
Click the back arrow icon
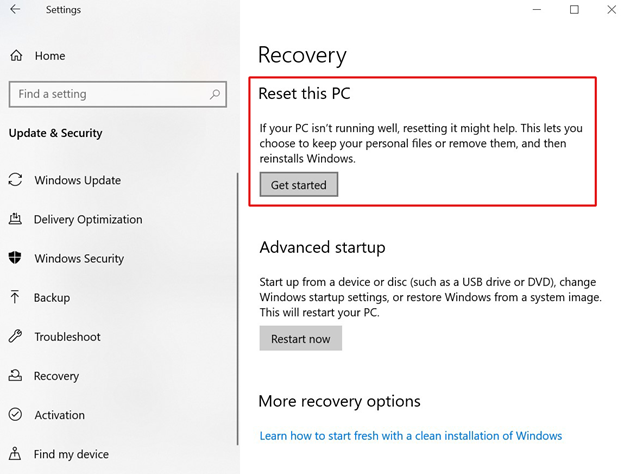[15, 9]
